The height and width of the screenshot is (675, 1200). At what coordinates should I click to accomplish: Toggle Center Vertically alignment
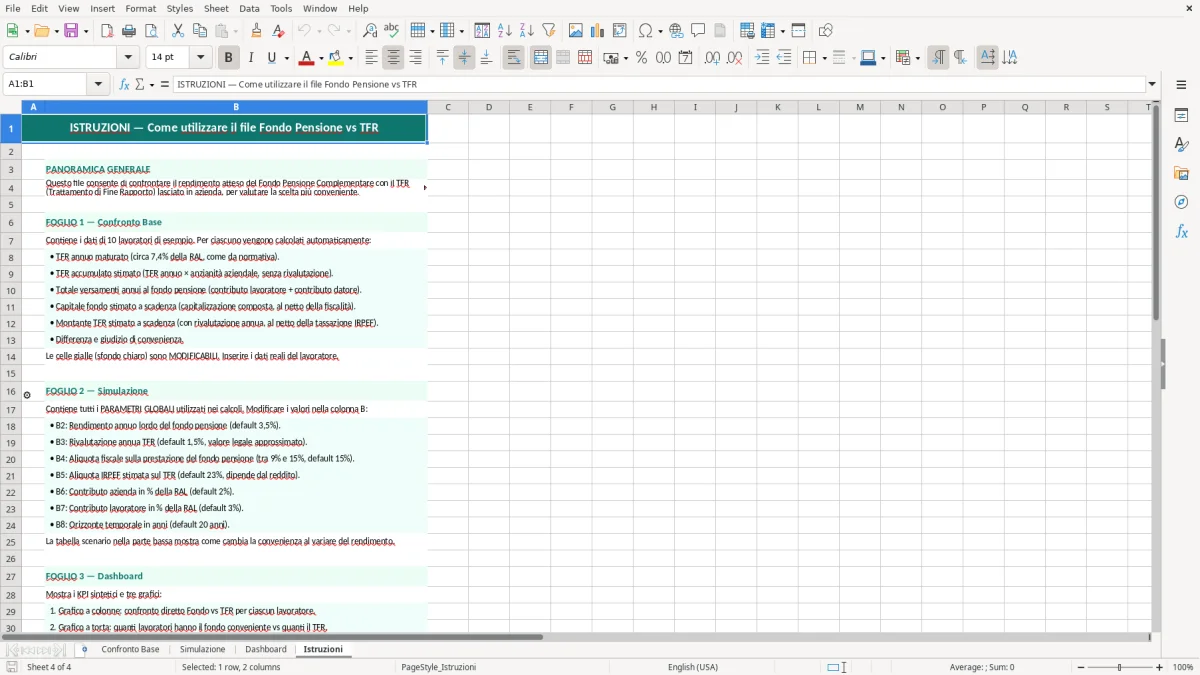464,58
